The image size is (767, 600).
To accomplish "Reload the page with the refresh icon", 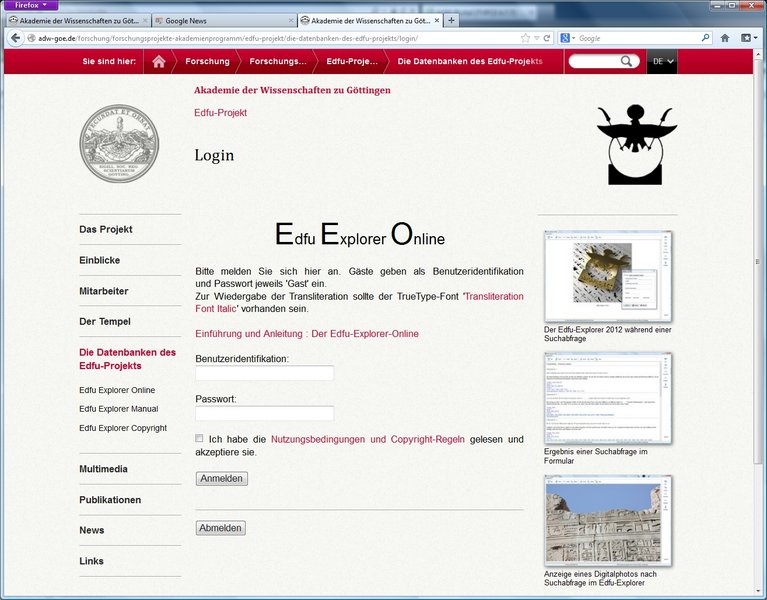I will click(547, 38).
